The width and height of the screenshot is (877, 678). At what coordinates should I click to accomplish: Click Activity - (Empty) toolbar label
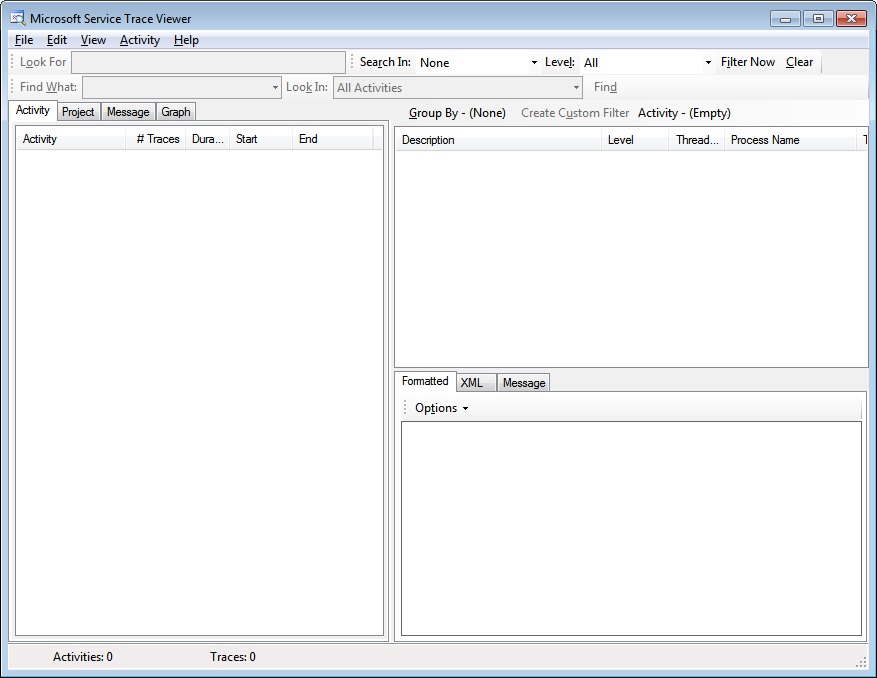684,113
